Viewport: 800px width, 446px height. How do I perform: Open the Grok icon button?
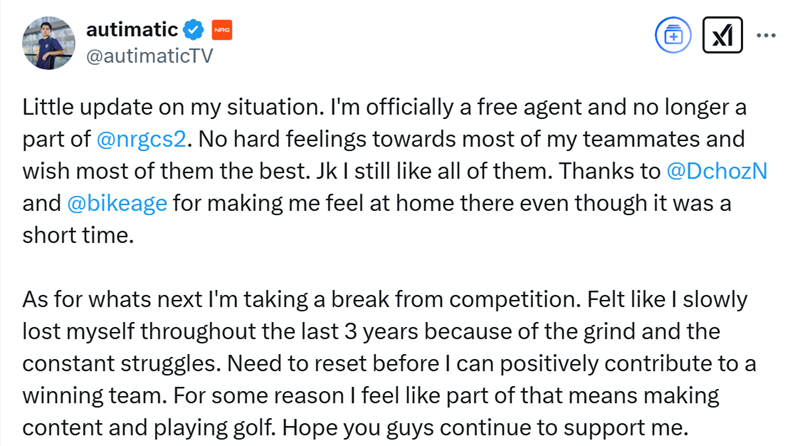pos(722,35)
